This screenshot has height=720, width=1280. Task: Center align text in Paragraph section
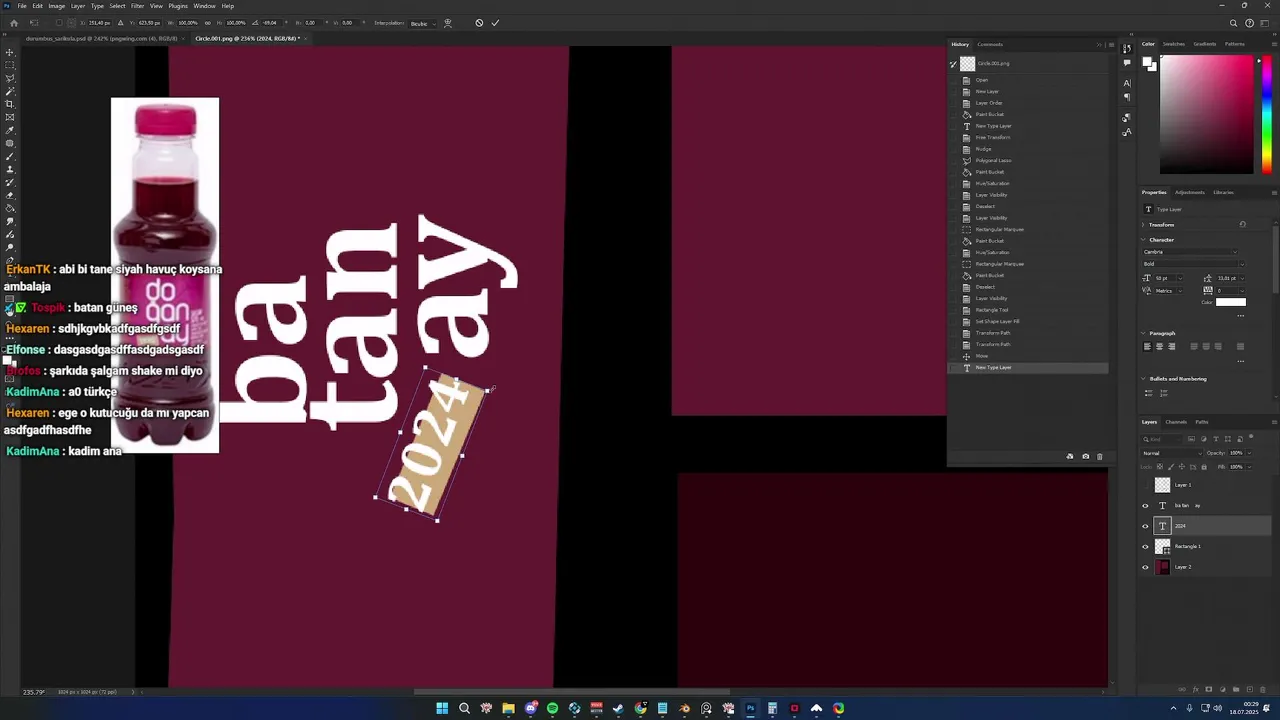click(1159, 347)
